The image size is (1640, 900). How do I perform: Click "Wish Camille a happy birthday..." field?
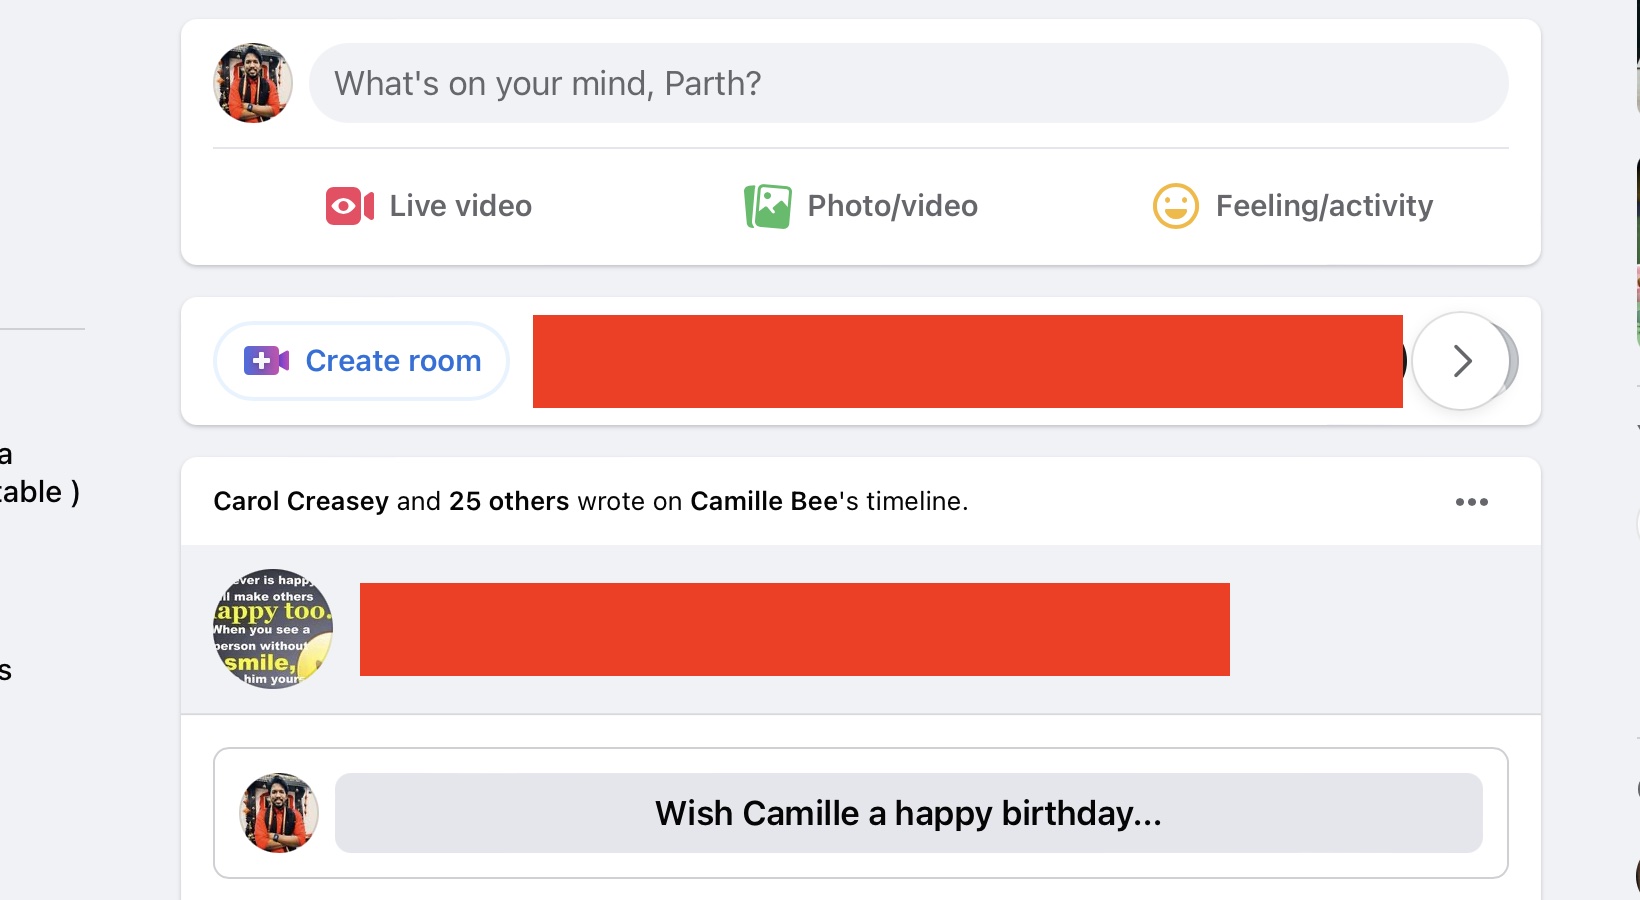click(x=908, y=813)
